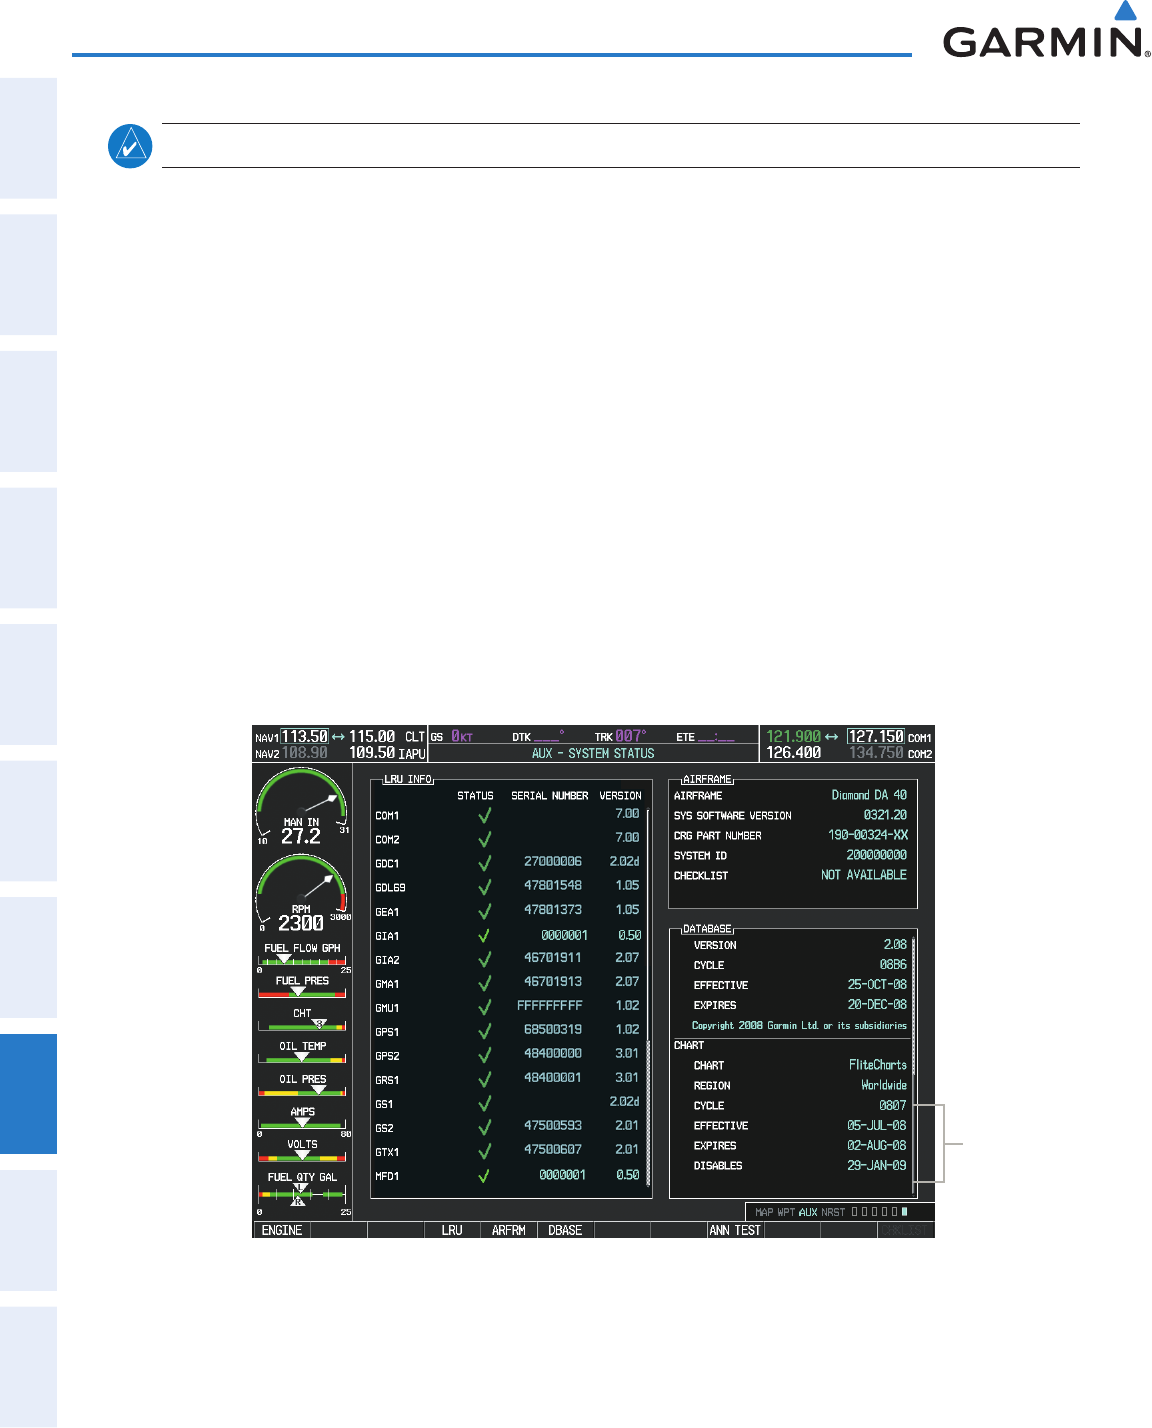Click the OIL TEMP indicator bar

click(x=303, y=1058)
